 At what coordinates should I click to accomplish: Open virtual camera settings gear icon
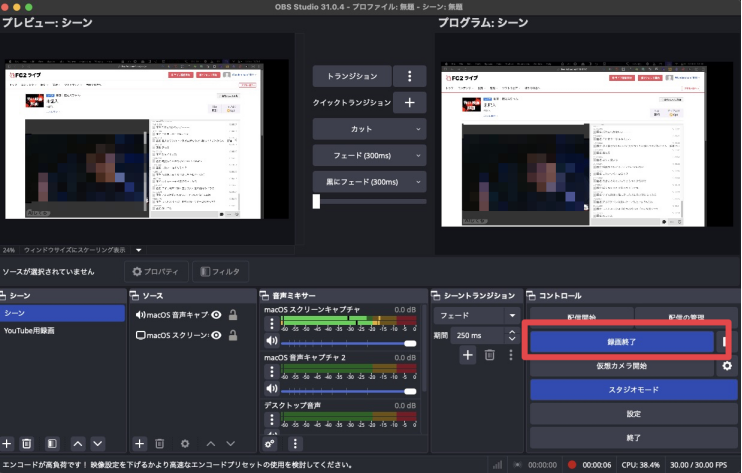click(x=728, y=366)
